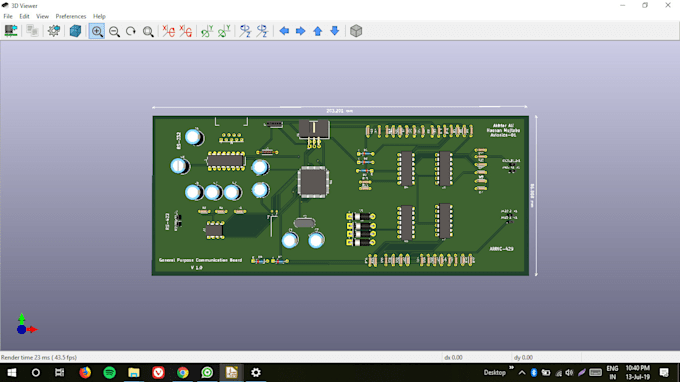
Task: Rotate X counterclockwise icon
Action: click(x=186, y=31)
